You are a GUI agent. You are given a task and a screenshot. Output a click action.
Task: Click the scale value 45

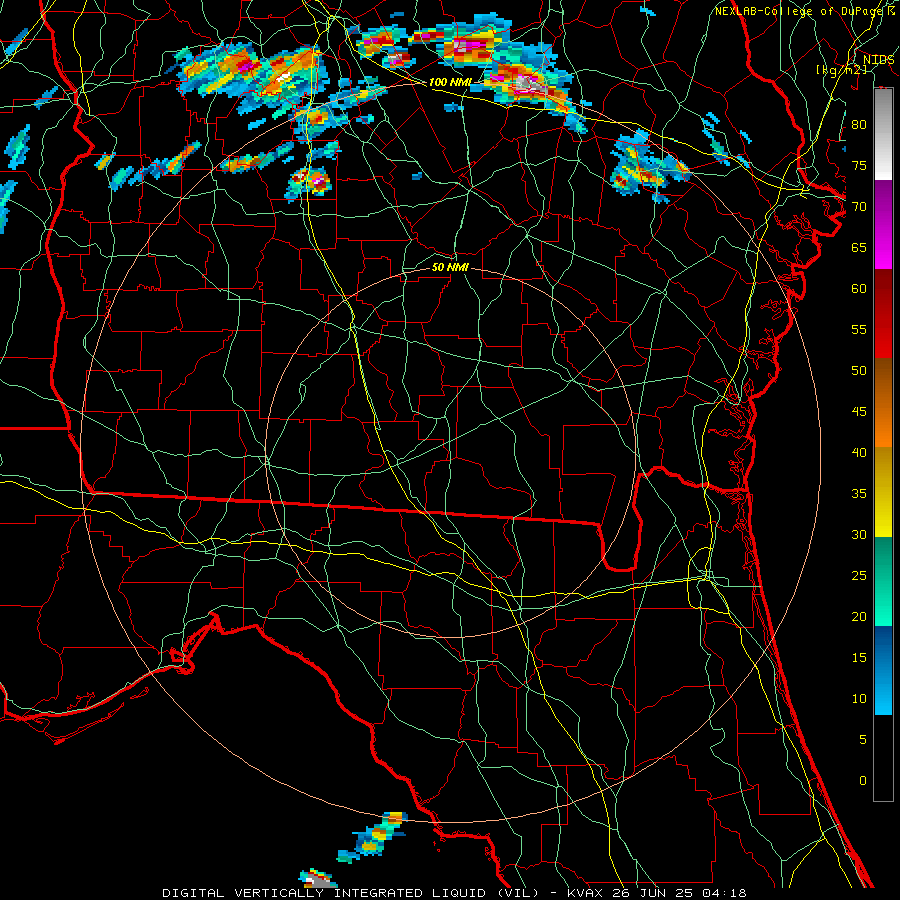(x=859, y=412)
